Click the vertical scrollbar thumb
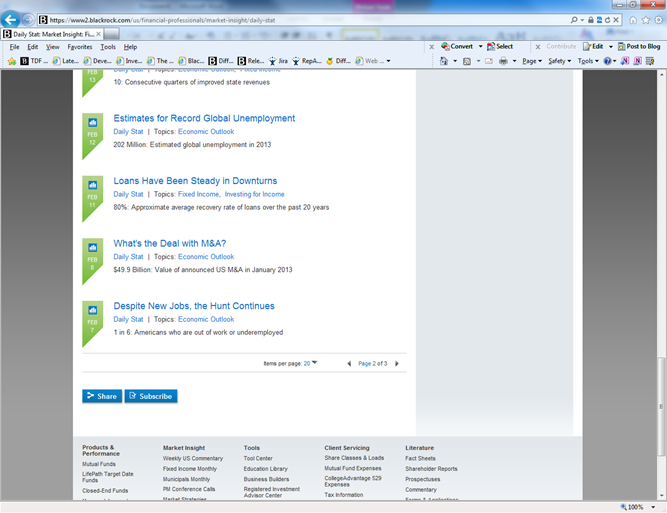667x513 pixels. tap(662, 406)
